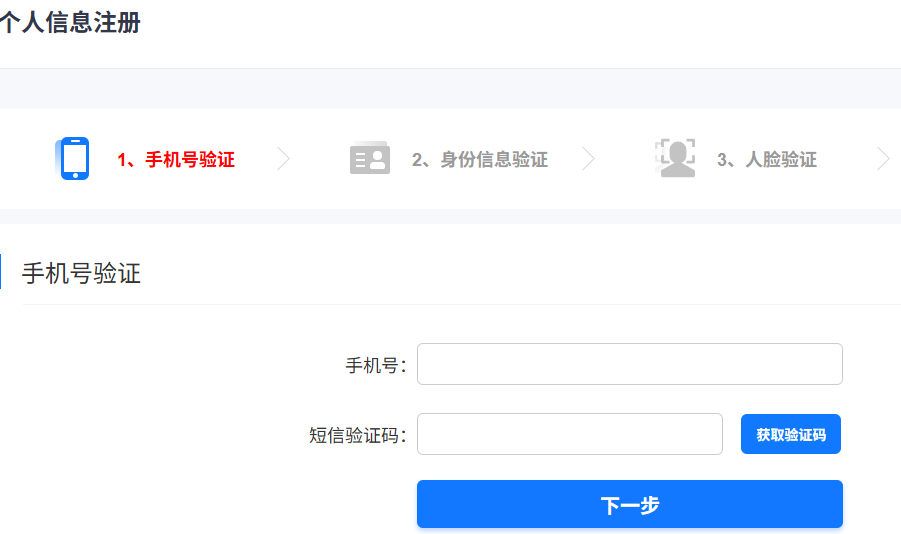
Task: Focus the 手机号 input field
Action: coord(629,364)
